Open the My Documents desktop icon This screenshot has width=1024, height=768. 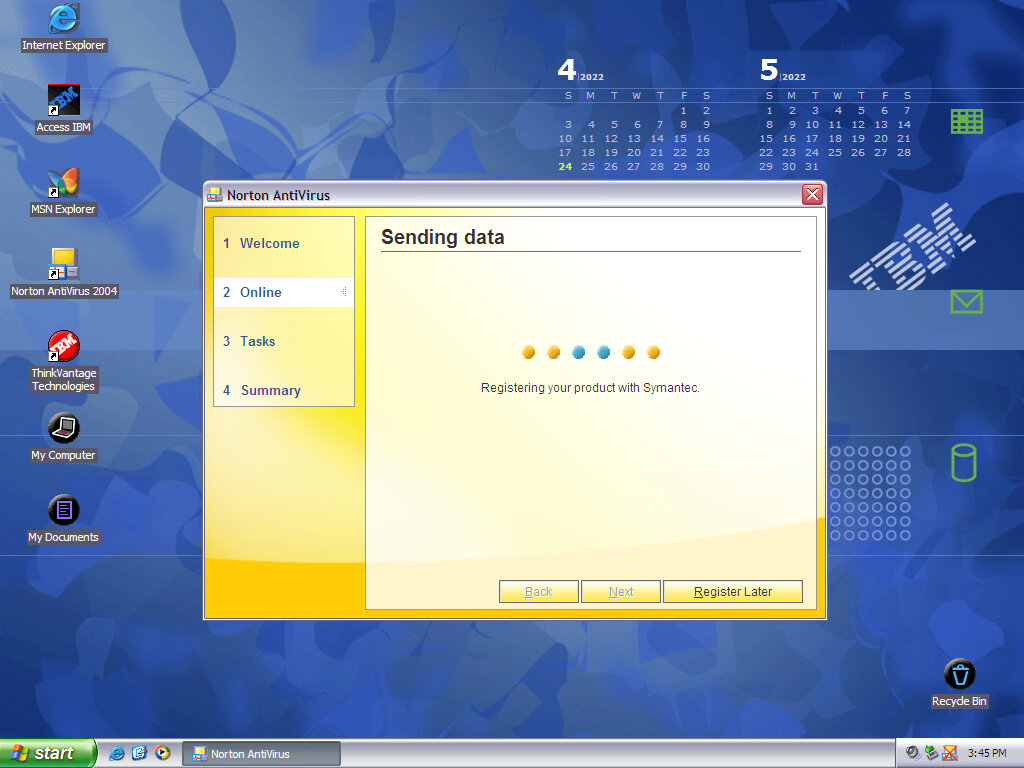tap(64, 511)
